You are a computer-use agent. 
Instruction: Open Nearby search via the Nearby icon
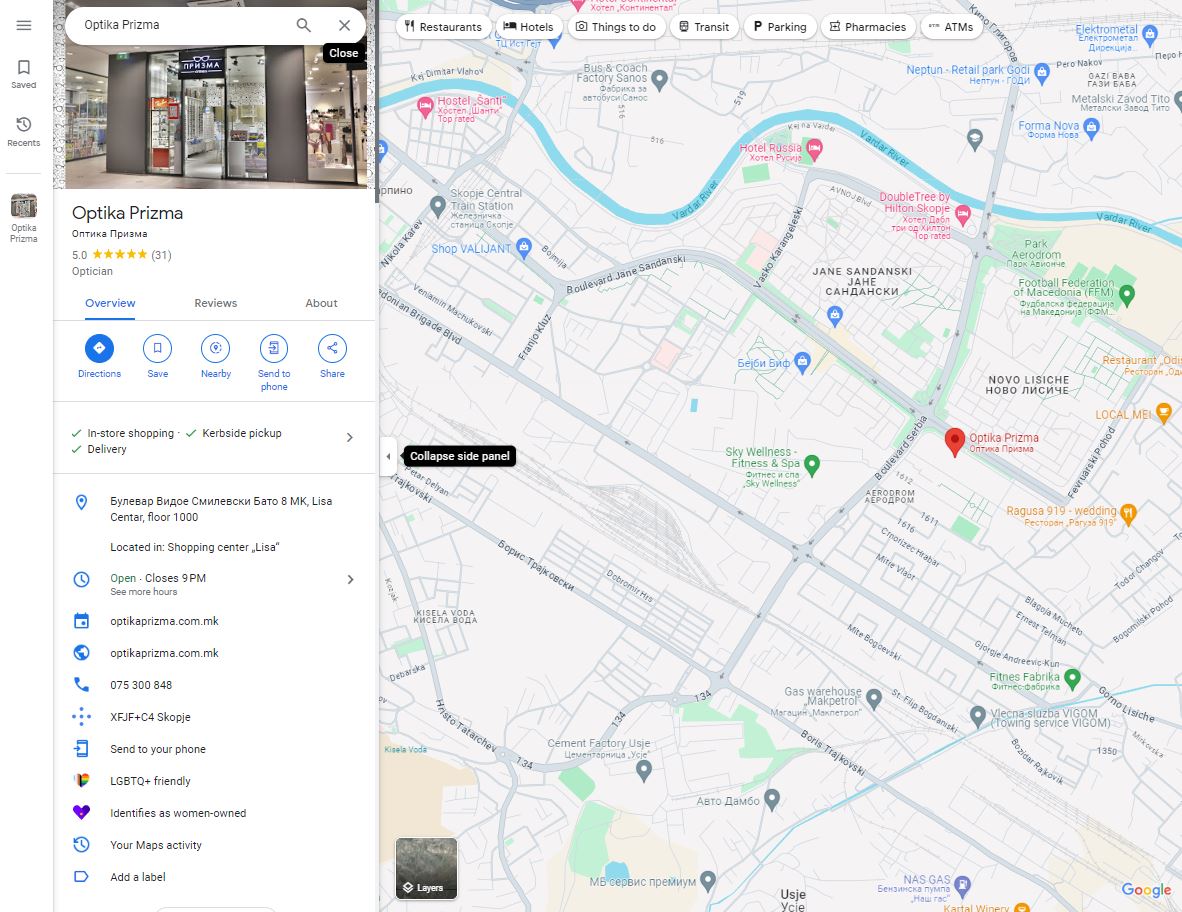pos(215,348)
